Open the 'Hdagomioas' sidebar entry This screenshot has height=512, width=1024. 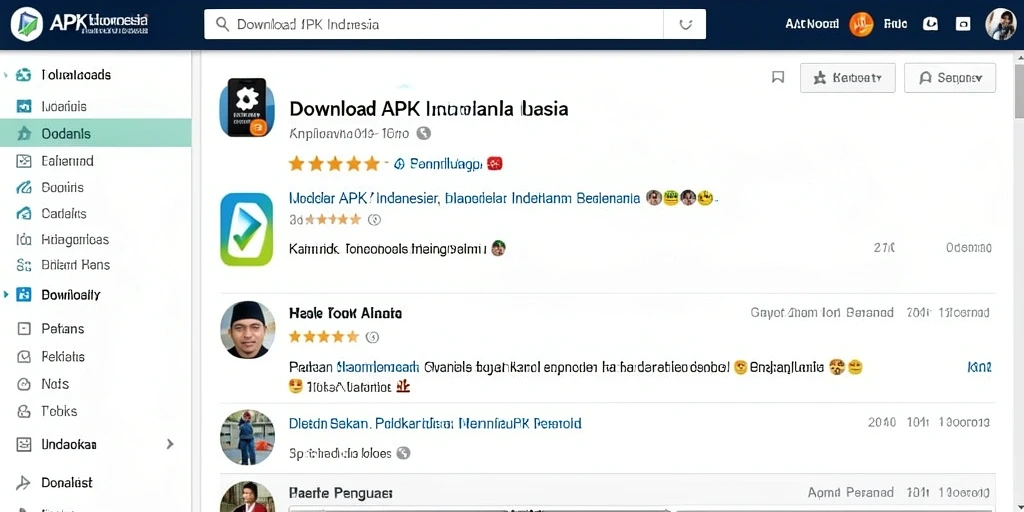pos(74,240)
